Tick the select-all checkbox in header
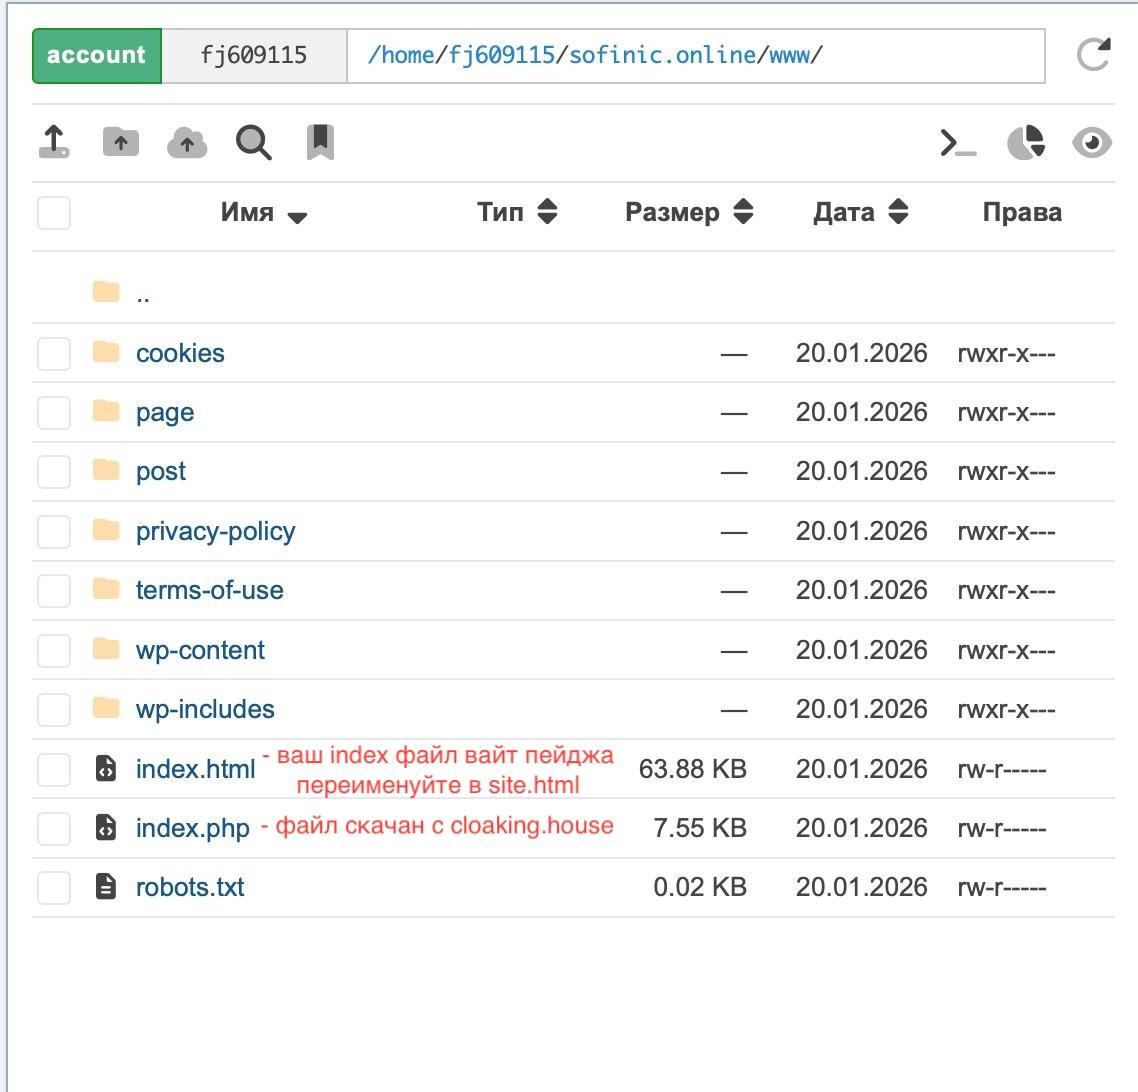This screenshot has width=1138, height=1092. [54, 212]
